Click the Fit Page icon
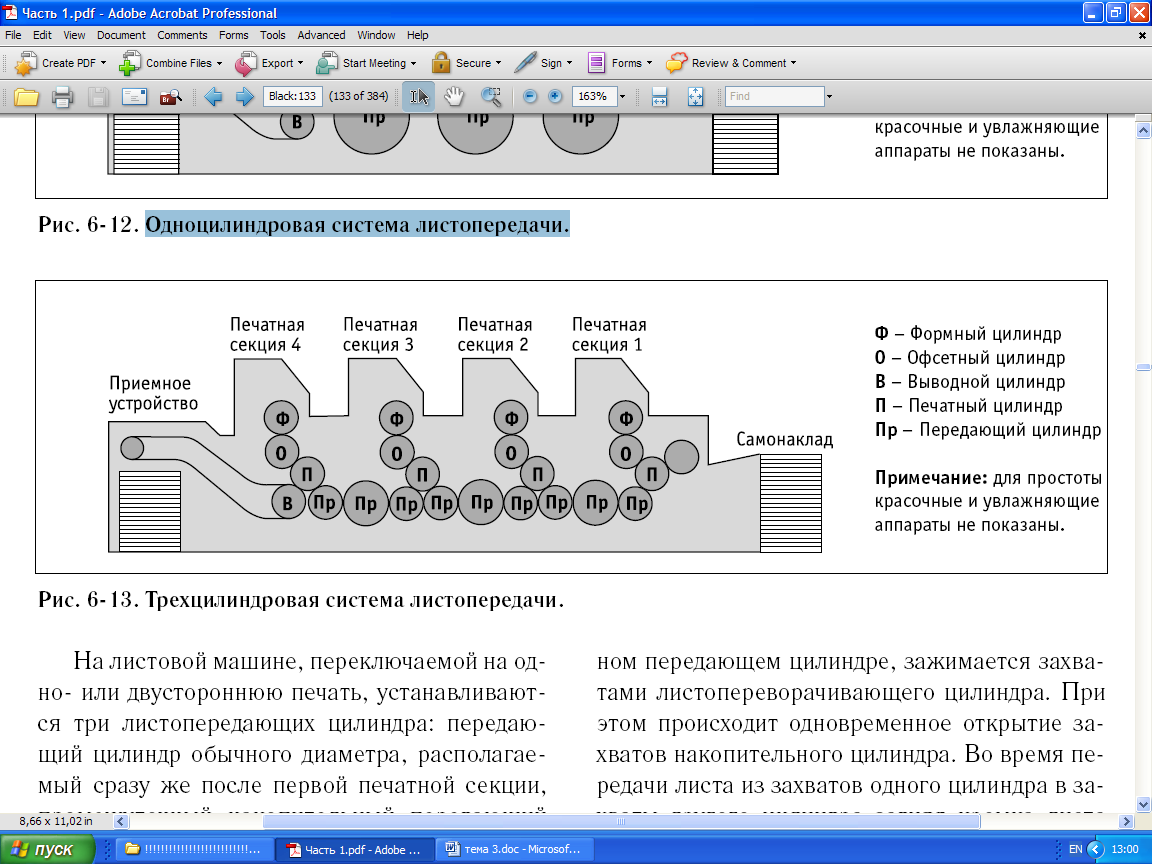Screen dimensions: 1152x864 coord(695,96)
